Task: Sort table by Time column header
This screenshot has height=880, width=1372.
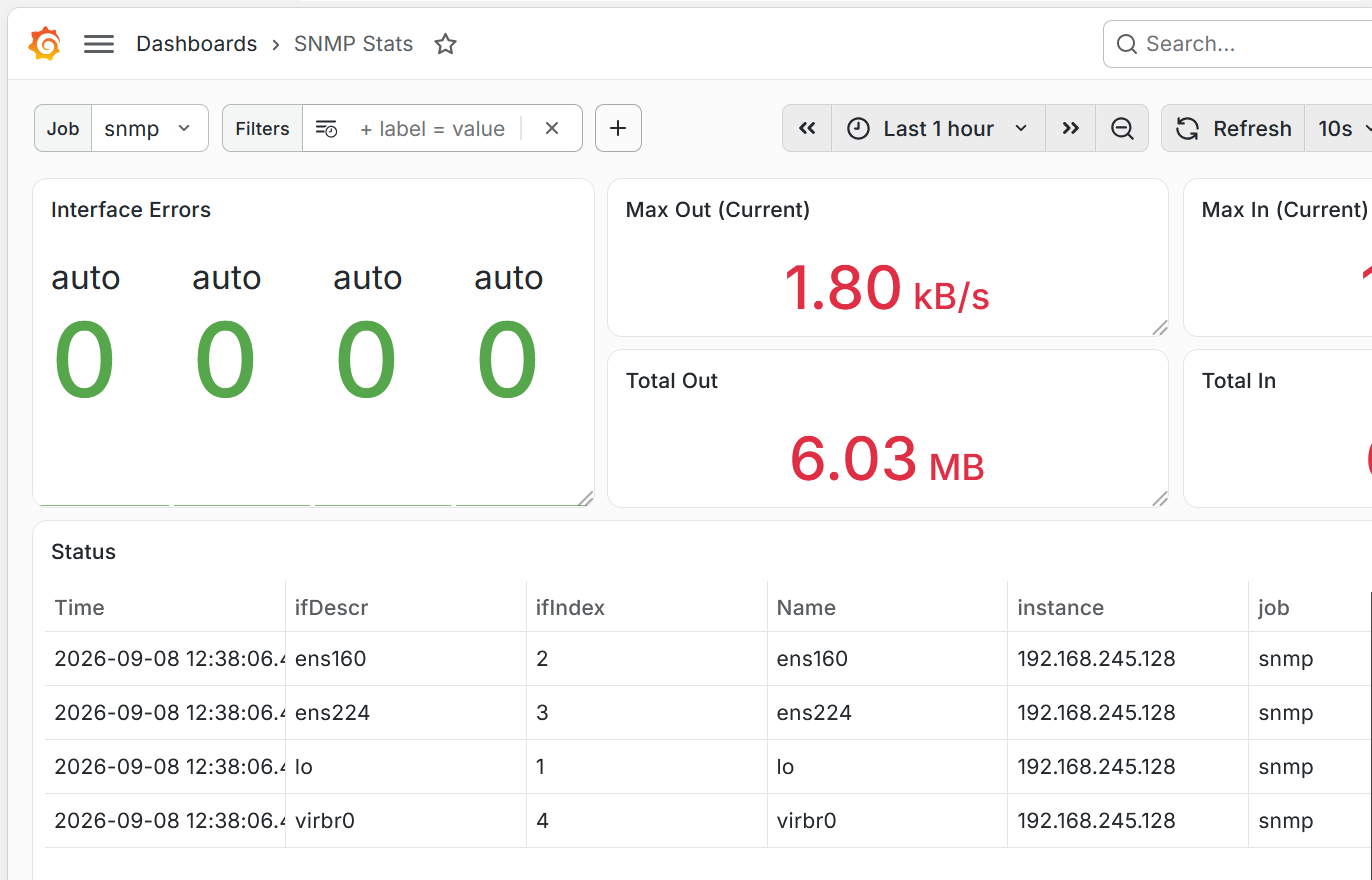Action: 79,608
